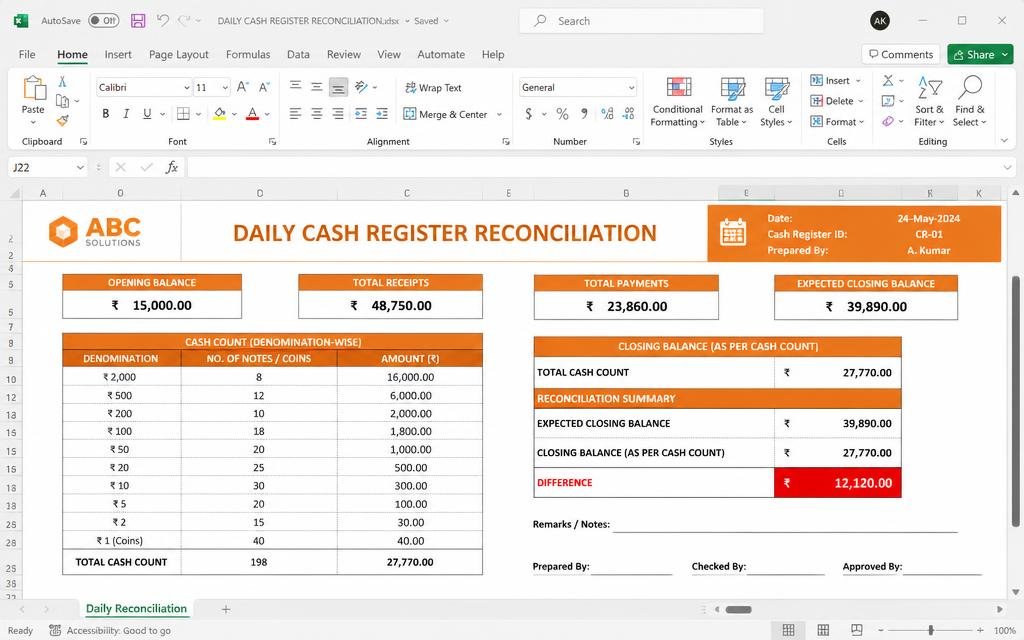Open Find & Select magnifier
This screenshot has width=1024, height=640.
[x=970, y=88]
